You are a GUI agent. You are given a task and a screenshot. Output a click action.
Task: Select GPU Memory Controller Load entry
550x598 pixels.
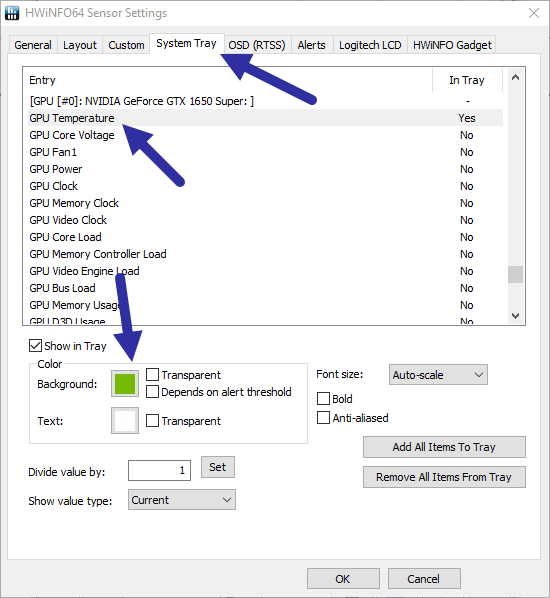click(265, 254)
